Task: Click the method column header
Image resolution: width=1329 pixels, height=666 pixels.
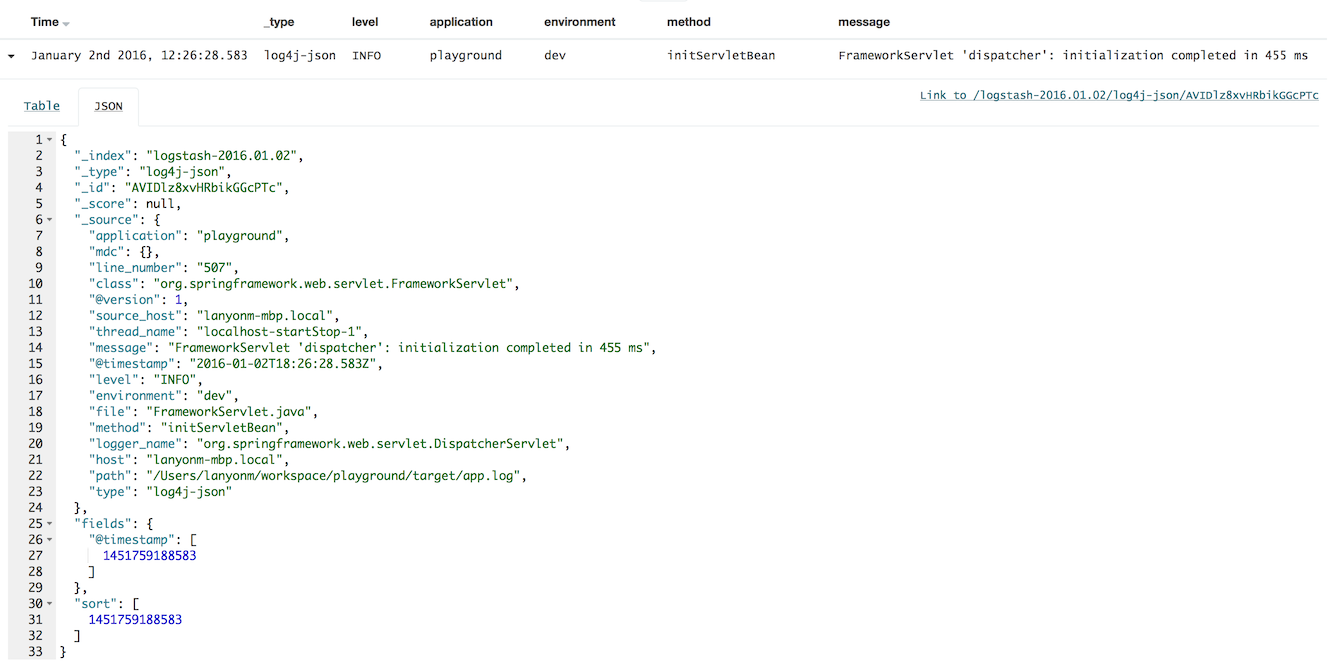Action: [689, 21]
